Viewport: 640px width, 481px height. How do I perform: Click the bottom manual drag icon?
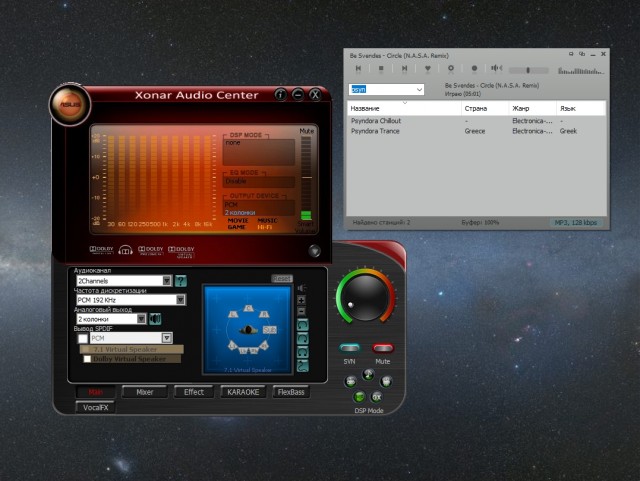click(x=302, y=365)
